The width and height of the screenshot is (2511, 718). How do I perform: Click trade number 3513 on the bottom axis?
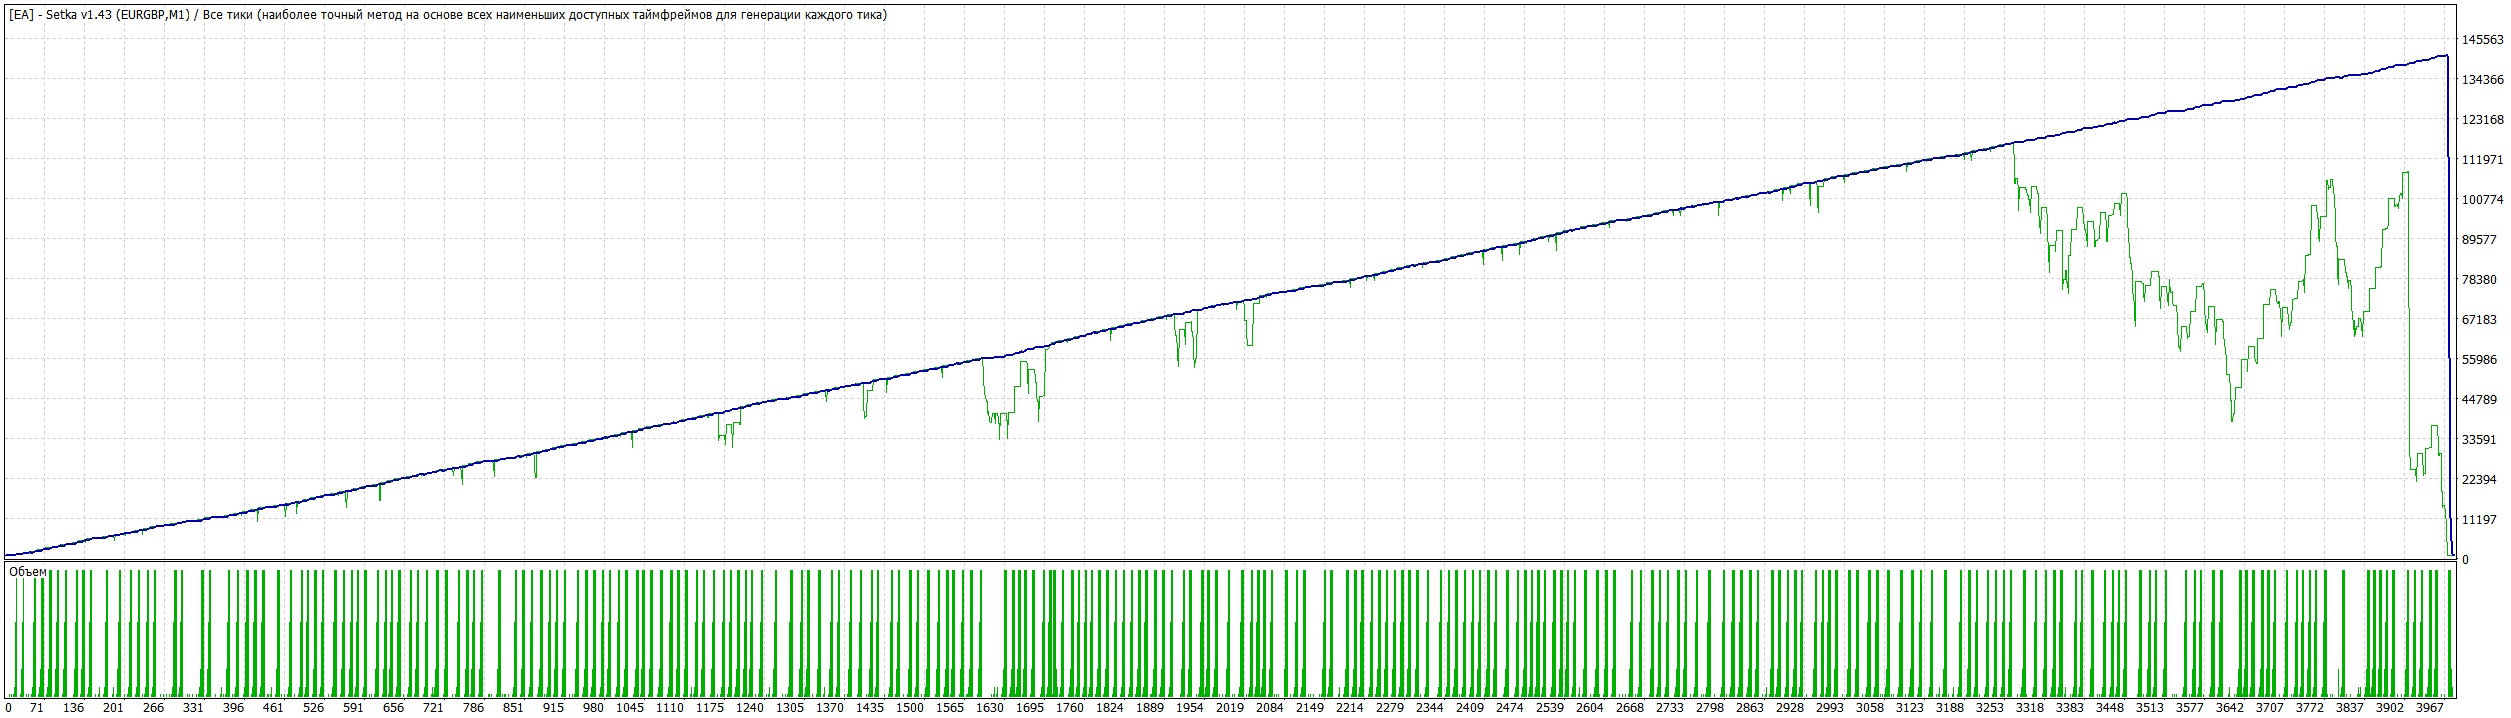click(x=2150, y=708)
